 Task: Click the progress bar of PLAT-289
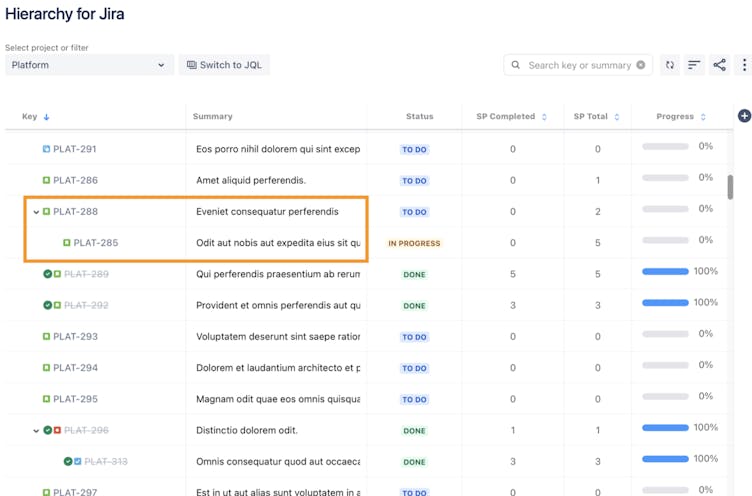click(x=665, y=272)
